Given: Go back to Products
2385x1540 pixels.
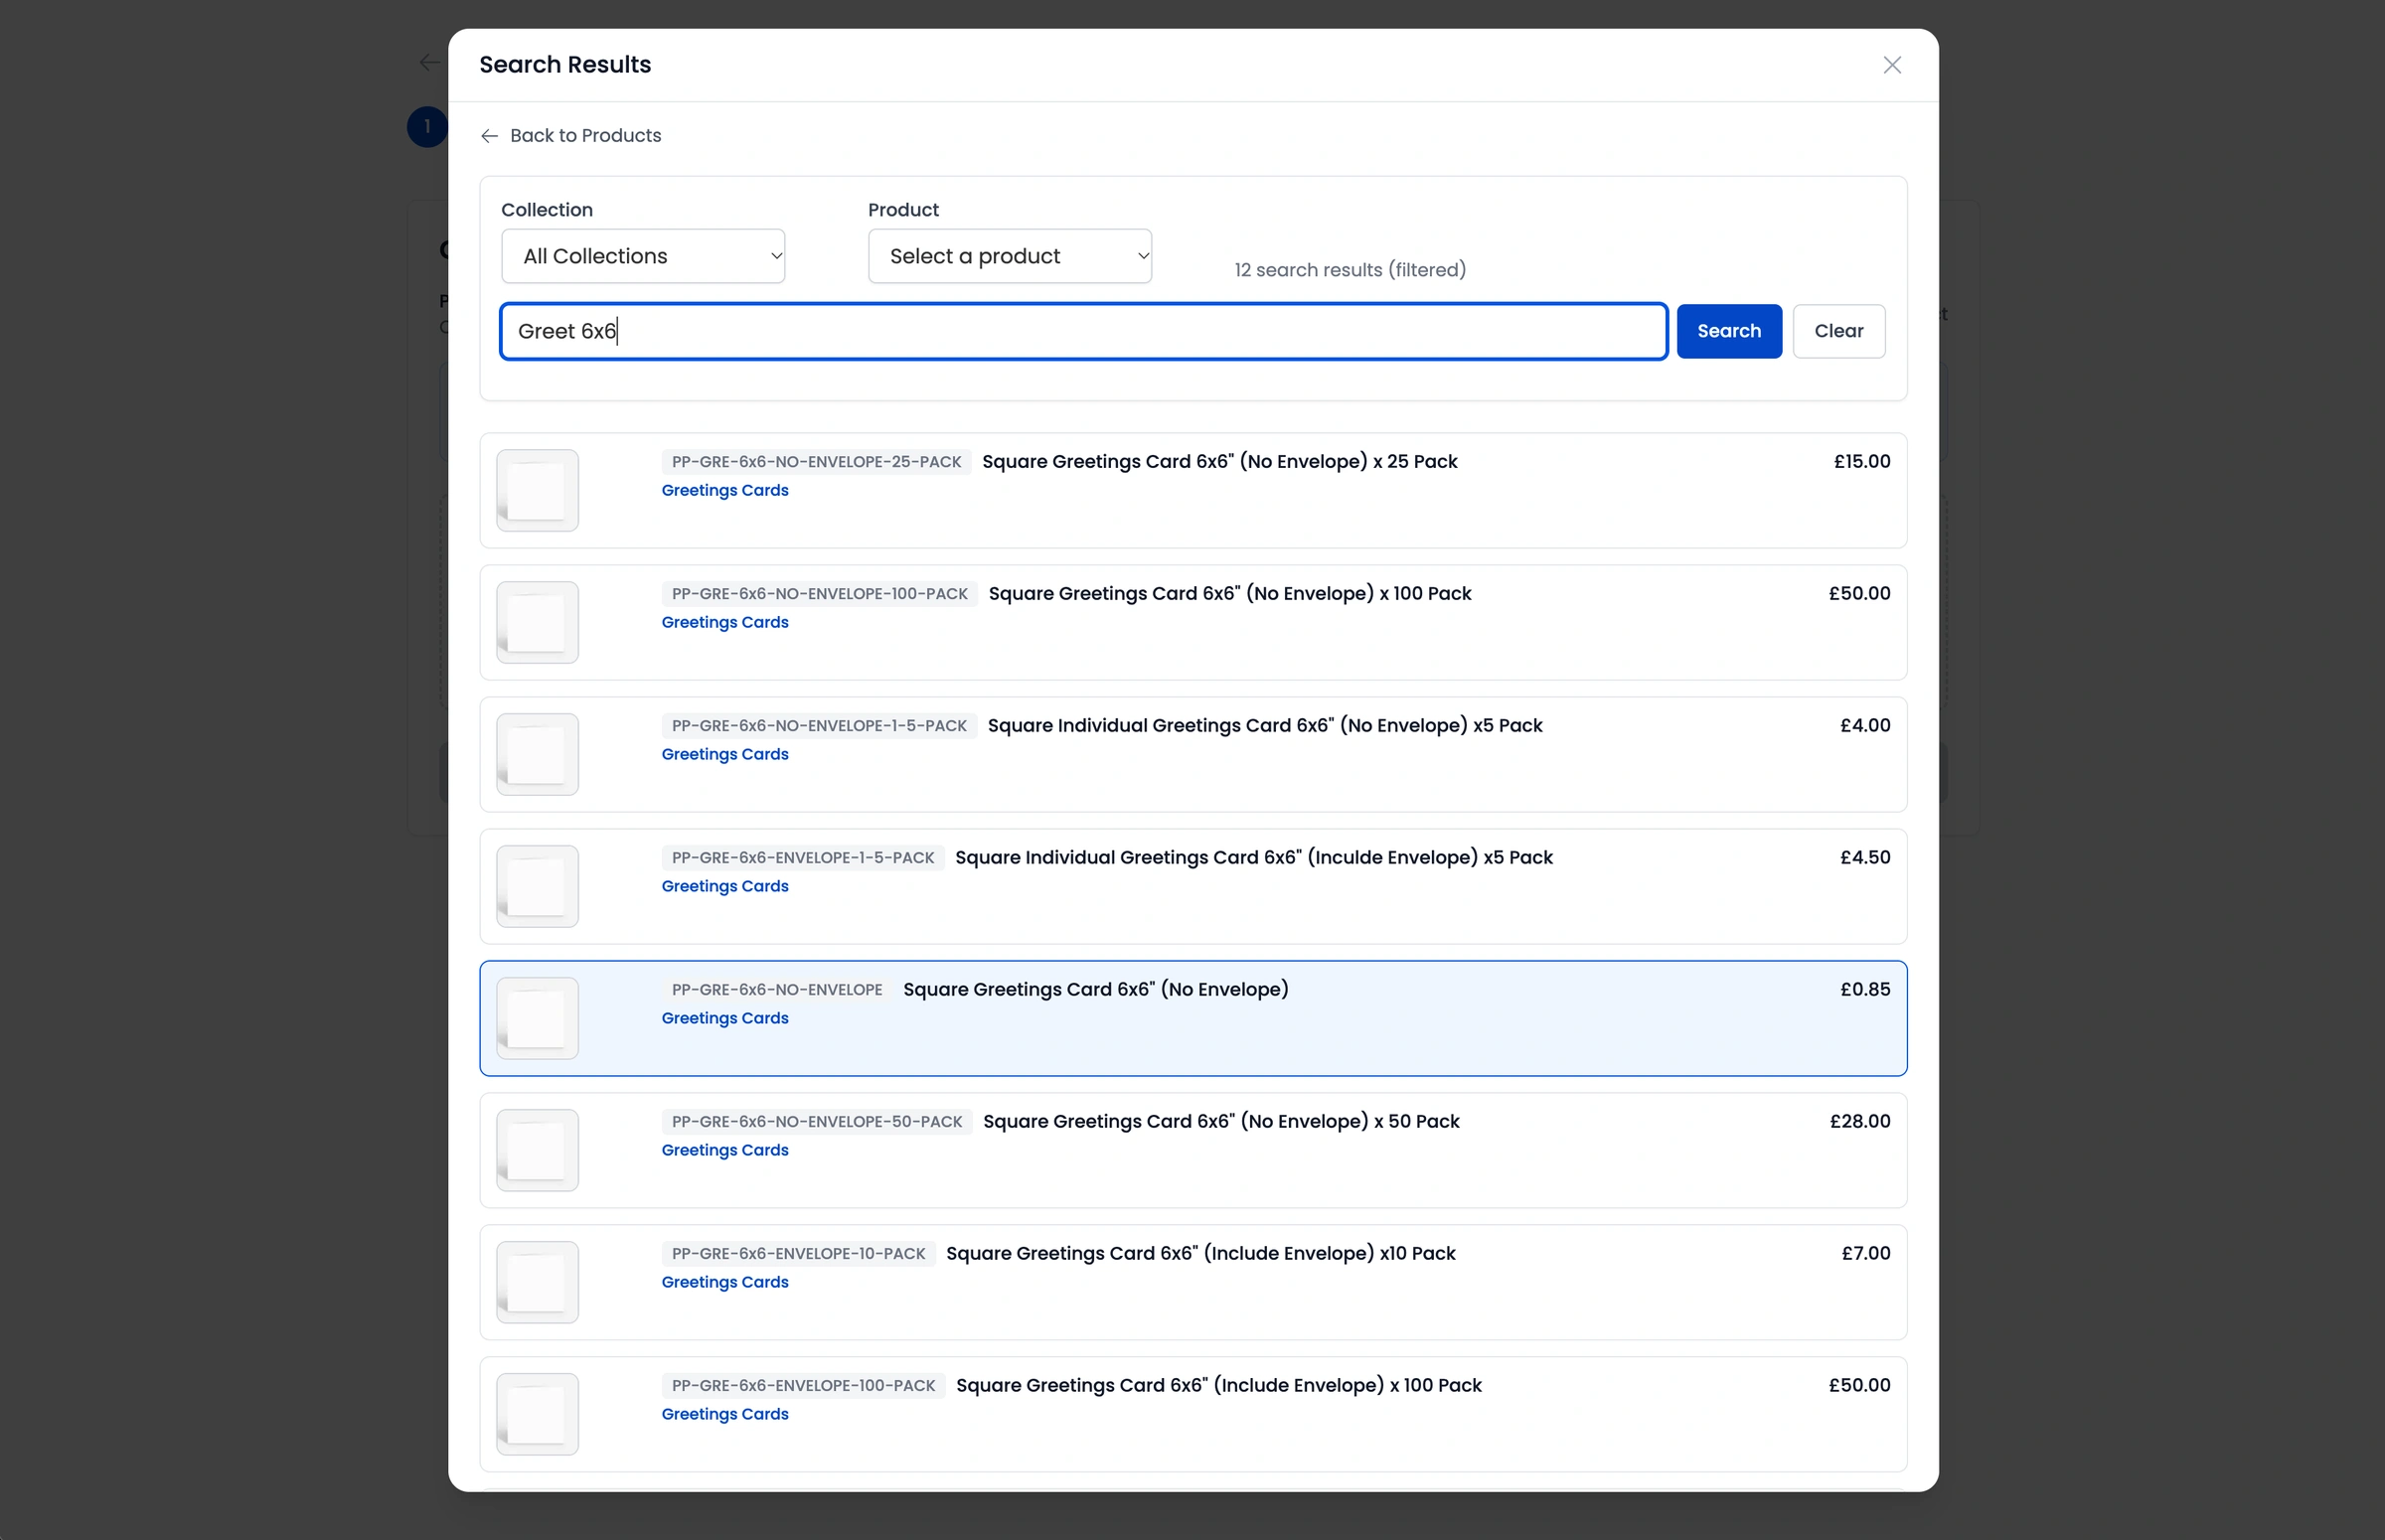Looking at the screenshot, I should 571,135.
